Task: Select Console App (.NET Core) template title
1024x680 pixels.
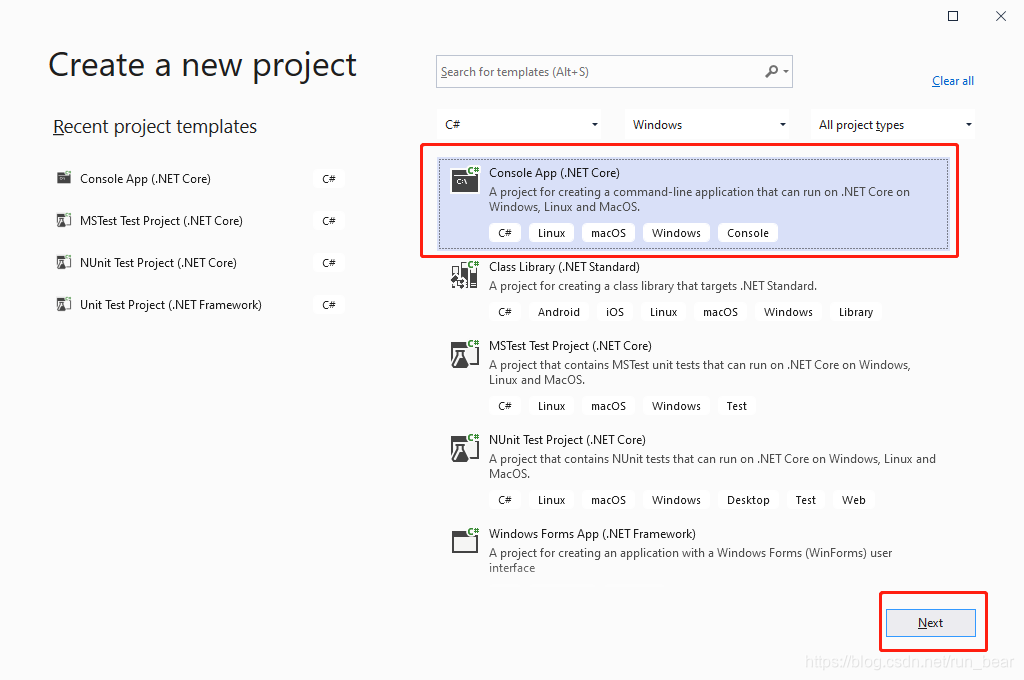Action: pos(554,172)
